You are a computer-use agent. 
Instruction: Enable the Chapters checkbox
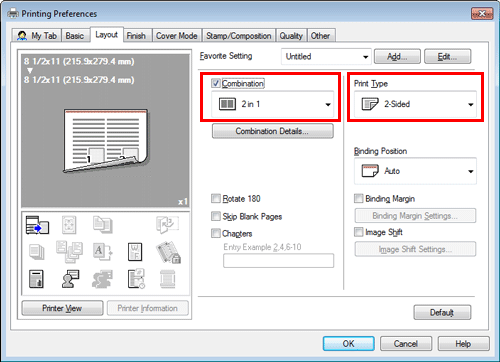pos(216,233)
